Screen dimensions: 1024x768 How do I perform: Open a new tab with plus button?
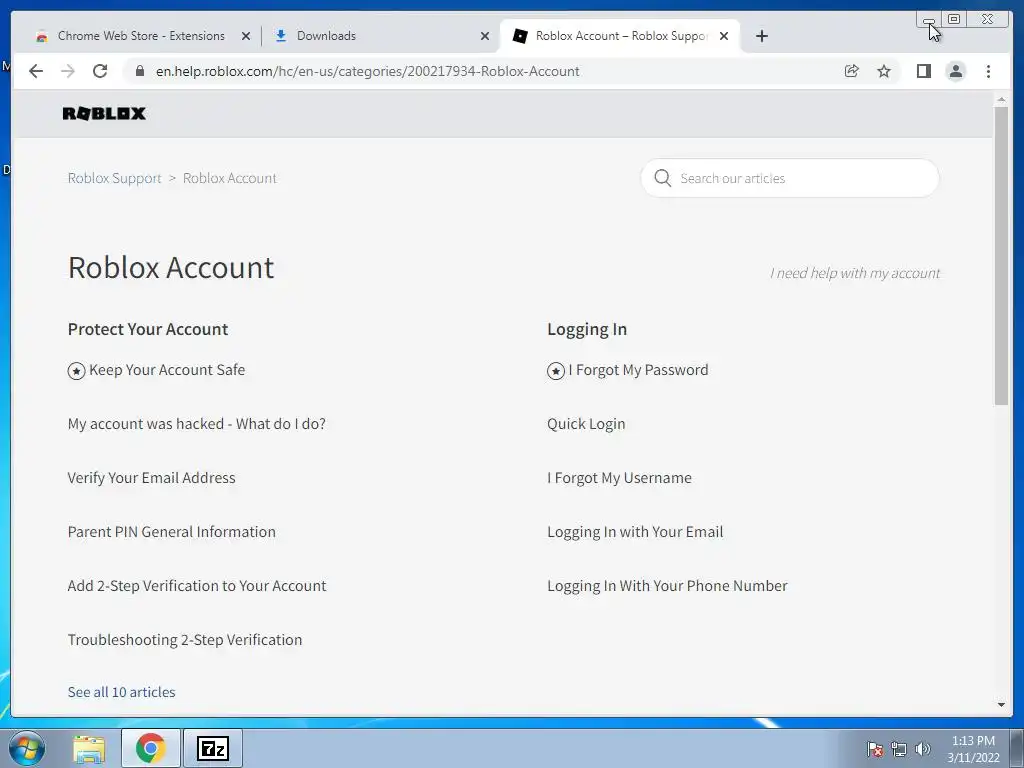click(x=761, y=36)
